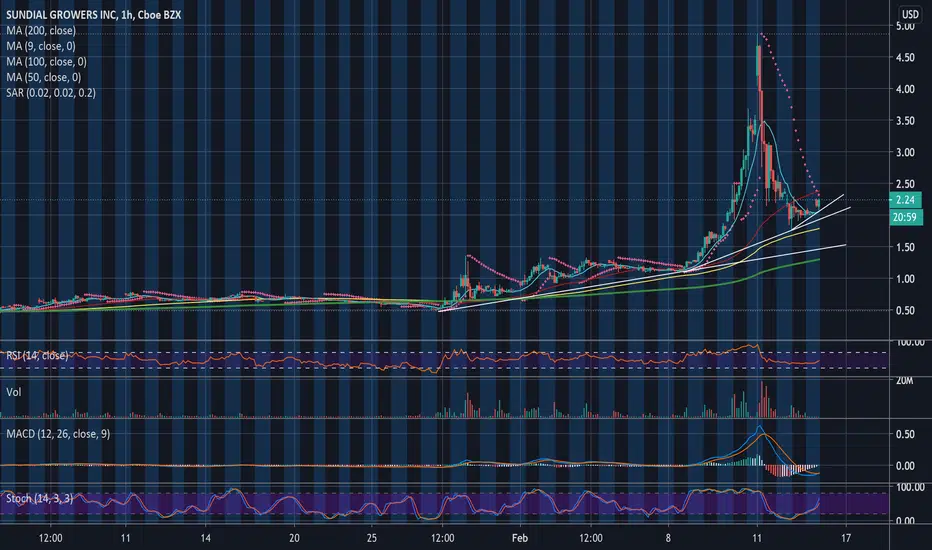932x550 pixels.
Task: Click the 5.00 price axis label
Action: 905,27
